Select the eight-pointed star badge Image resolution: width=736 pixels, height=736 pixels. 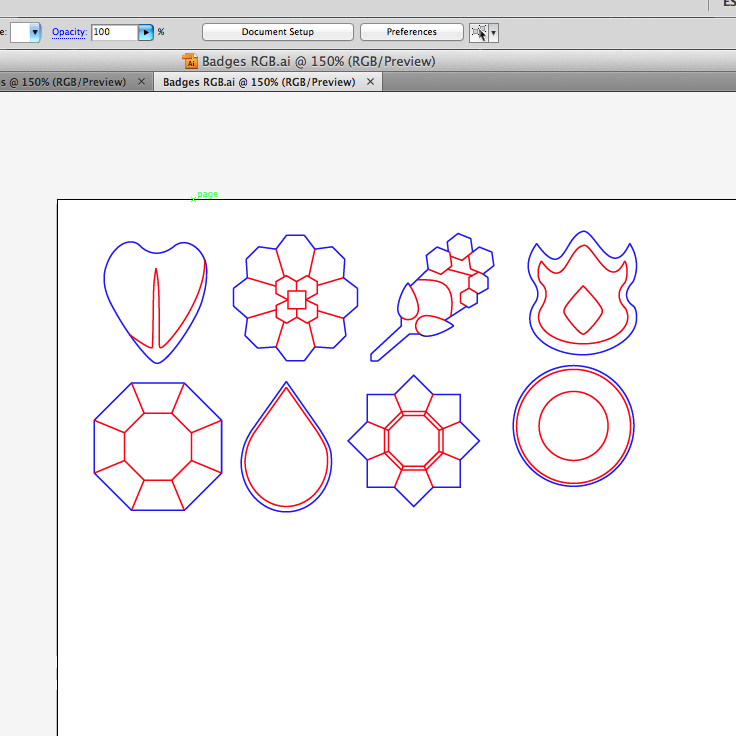tap(414, 441)
